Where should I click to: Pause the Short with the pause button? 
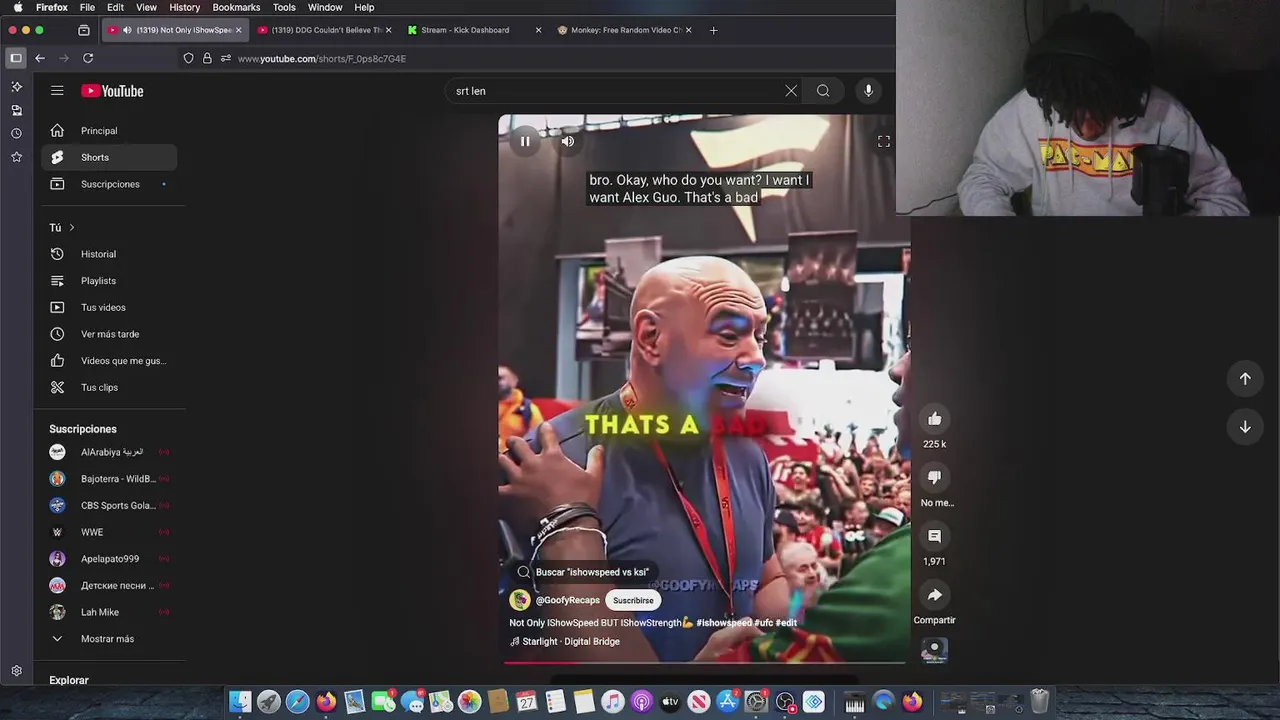tap(525, 141)
